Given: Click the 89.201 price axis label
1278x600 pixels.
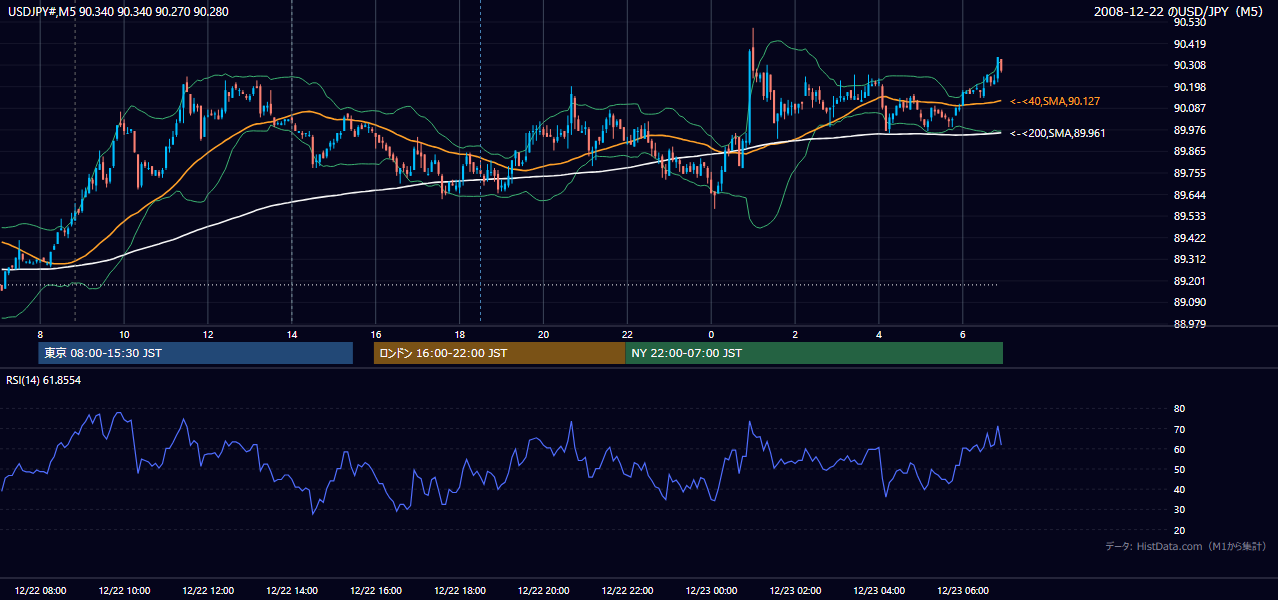Looking at the screenshot, I should tap(1190, 281).
